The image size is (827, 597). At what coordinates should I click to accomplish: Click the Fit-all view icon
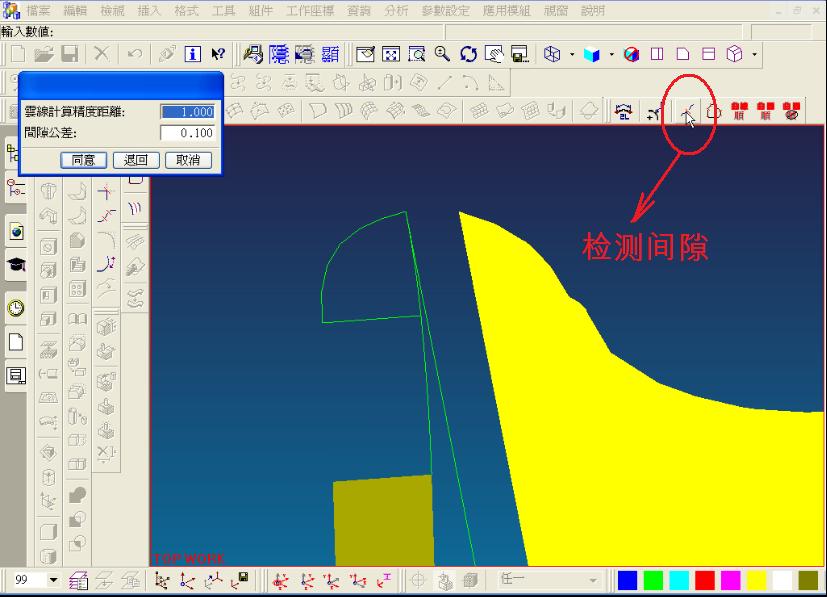(391, 54)
